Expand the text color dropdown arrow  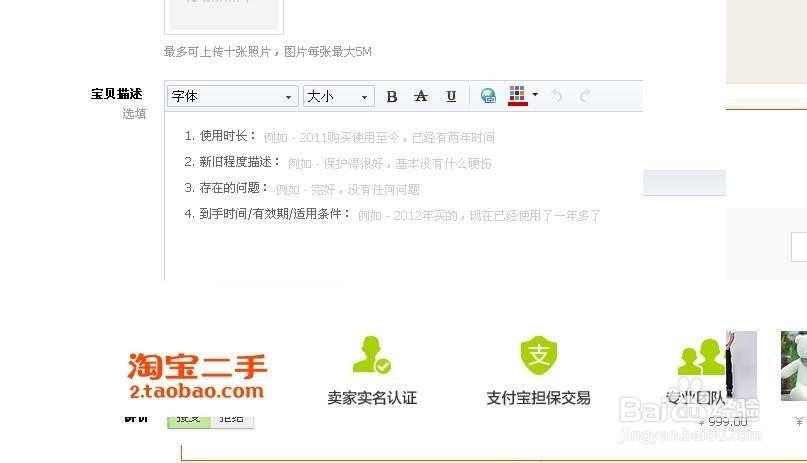535,95
